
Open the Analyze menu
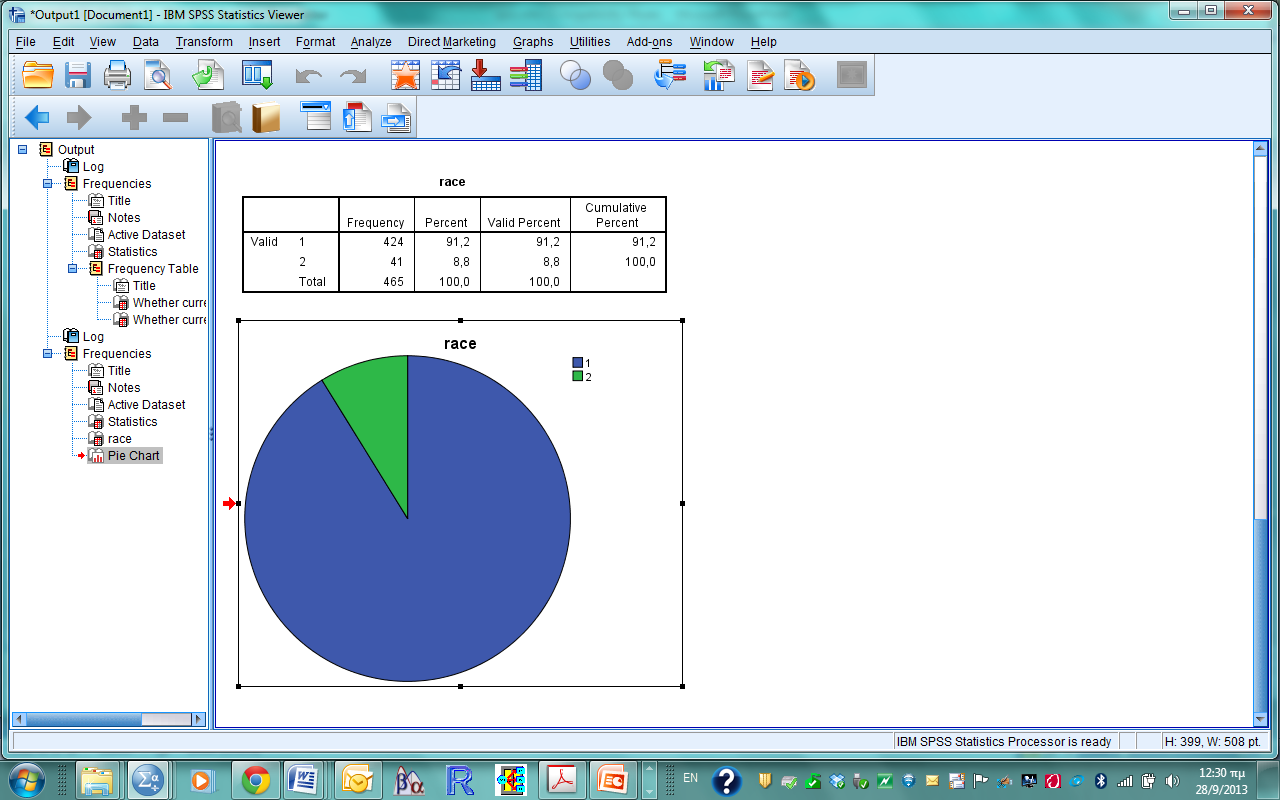tap(371, 42)
